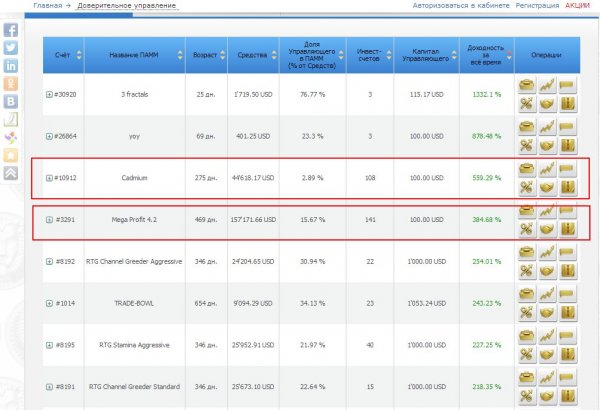Click the flat bar icon in the yoy row
600x410 pixels.
(568, 126)
